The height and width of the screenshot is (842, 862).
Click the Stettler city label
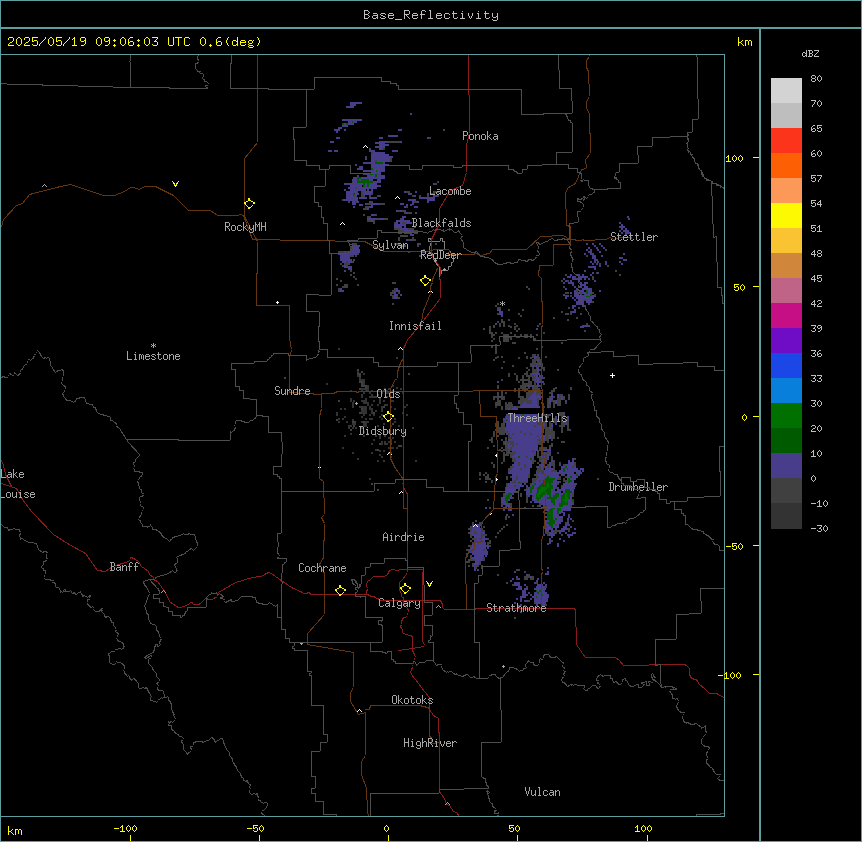click(634, 237)
